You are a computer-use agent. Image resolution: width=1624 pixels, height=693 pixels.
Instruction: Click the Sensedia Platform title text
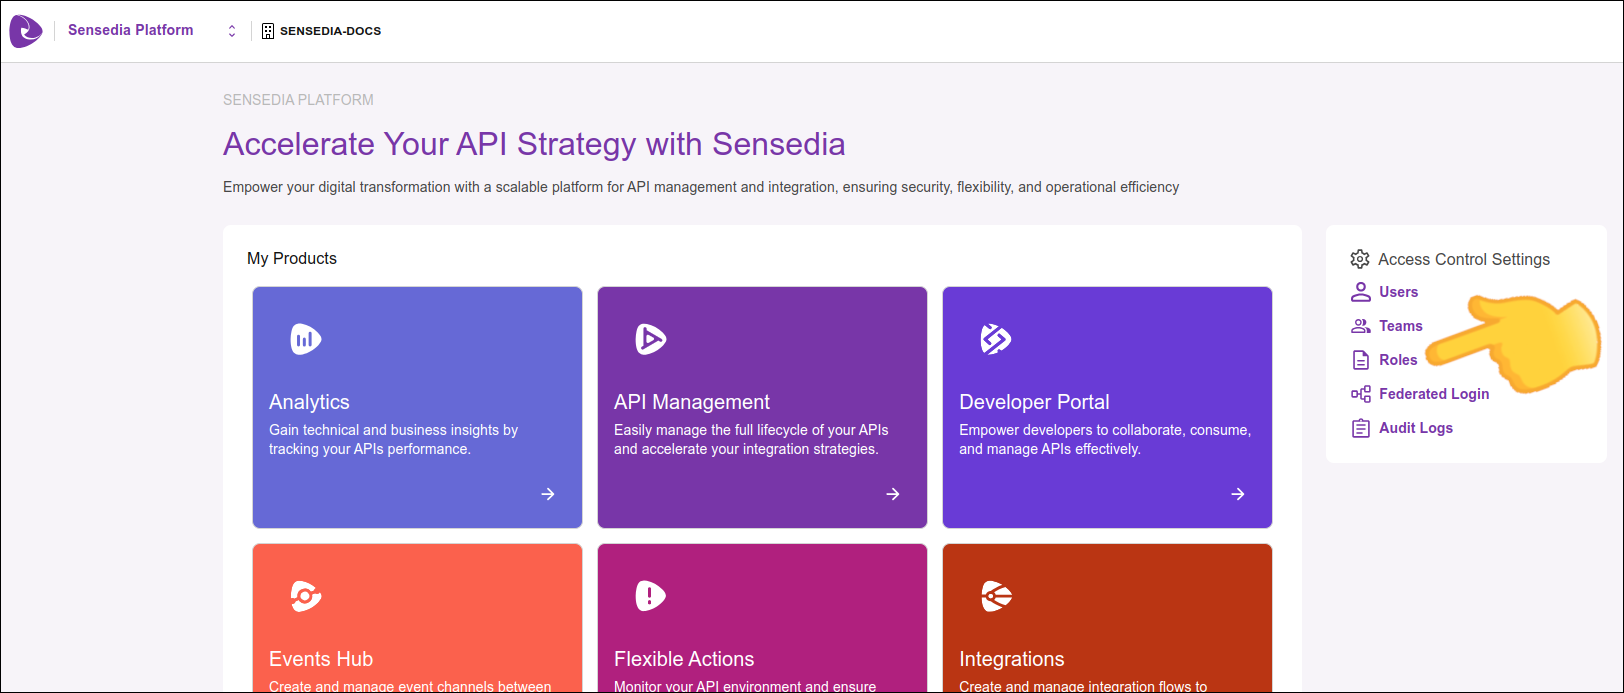(131, 30)
